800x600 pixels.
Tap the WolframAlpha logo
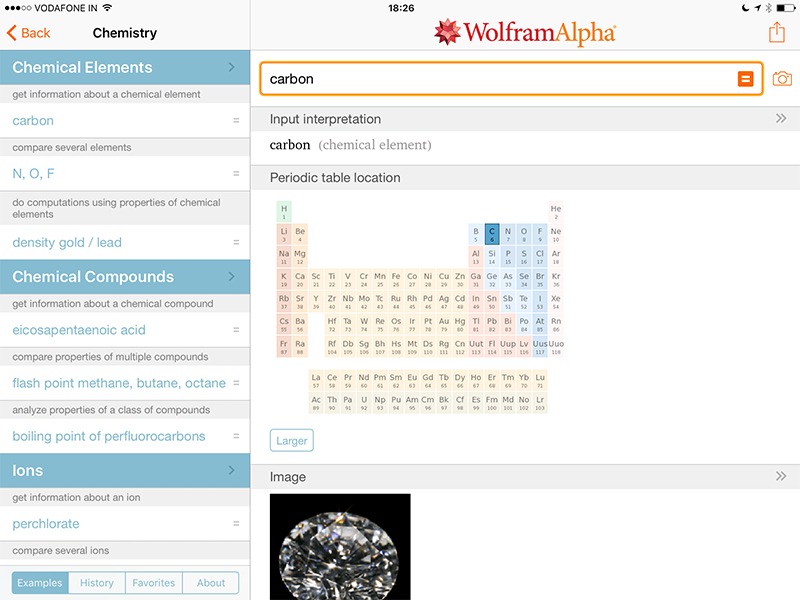coord(525,32)
